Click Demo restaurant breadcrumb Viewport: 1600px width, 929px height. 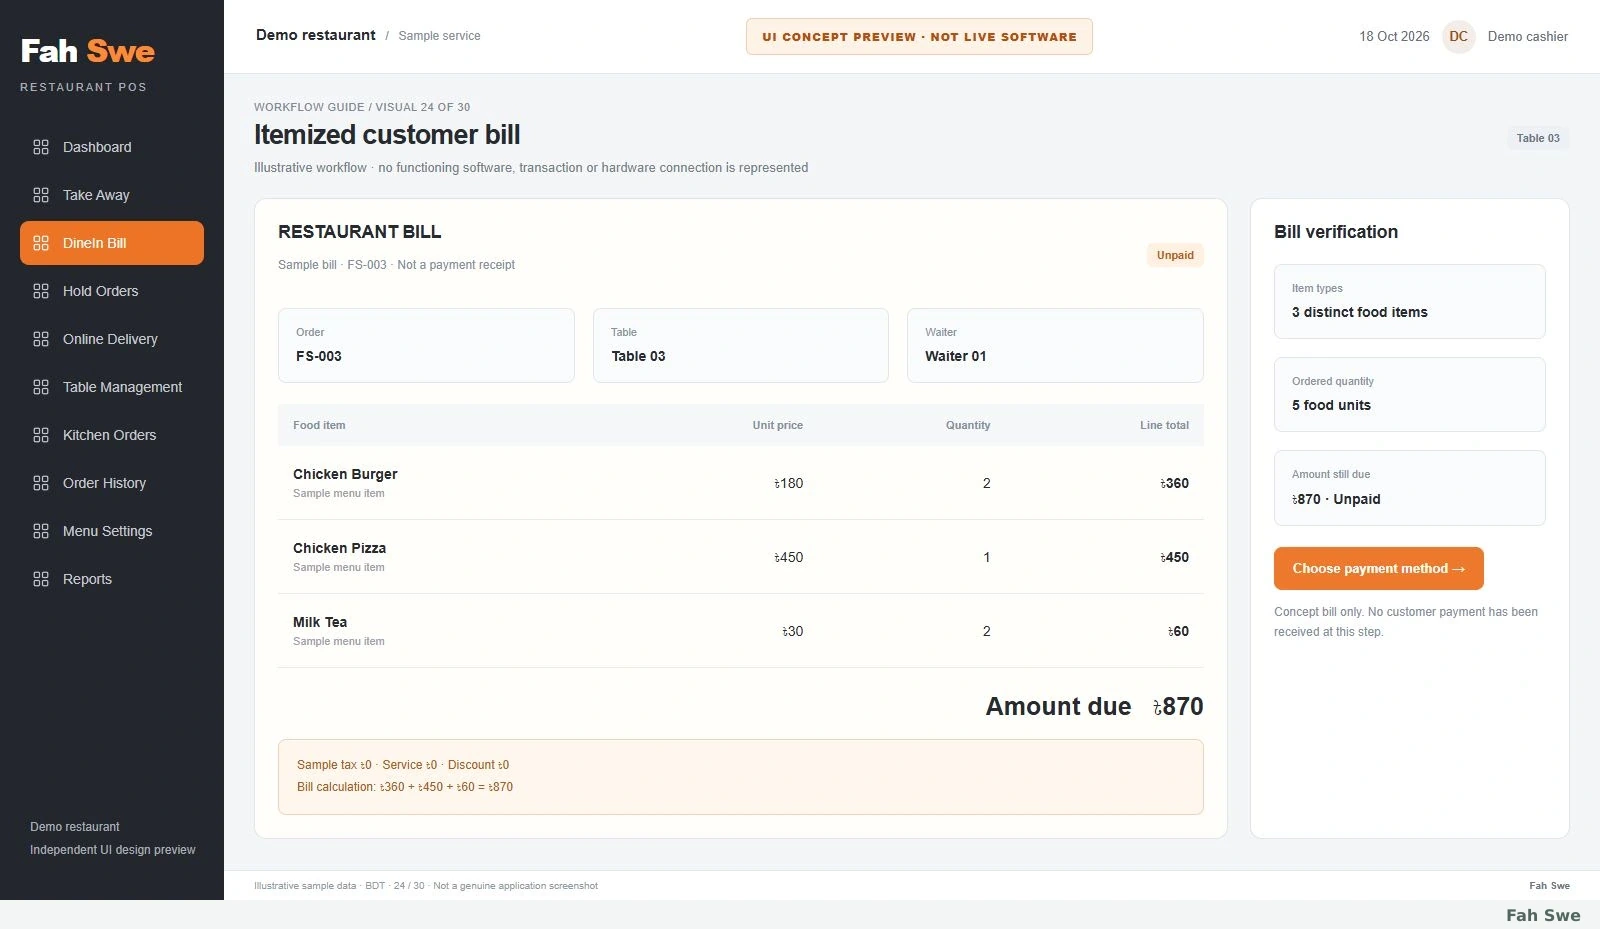coord(316,35)
